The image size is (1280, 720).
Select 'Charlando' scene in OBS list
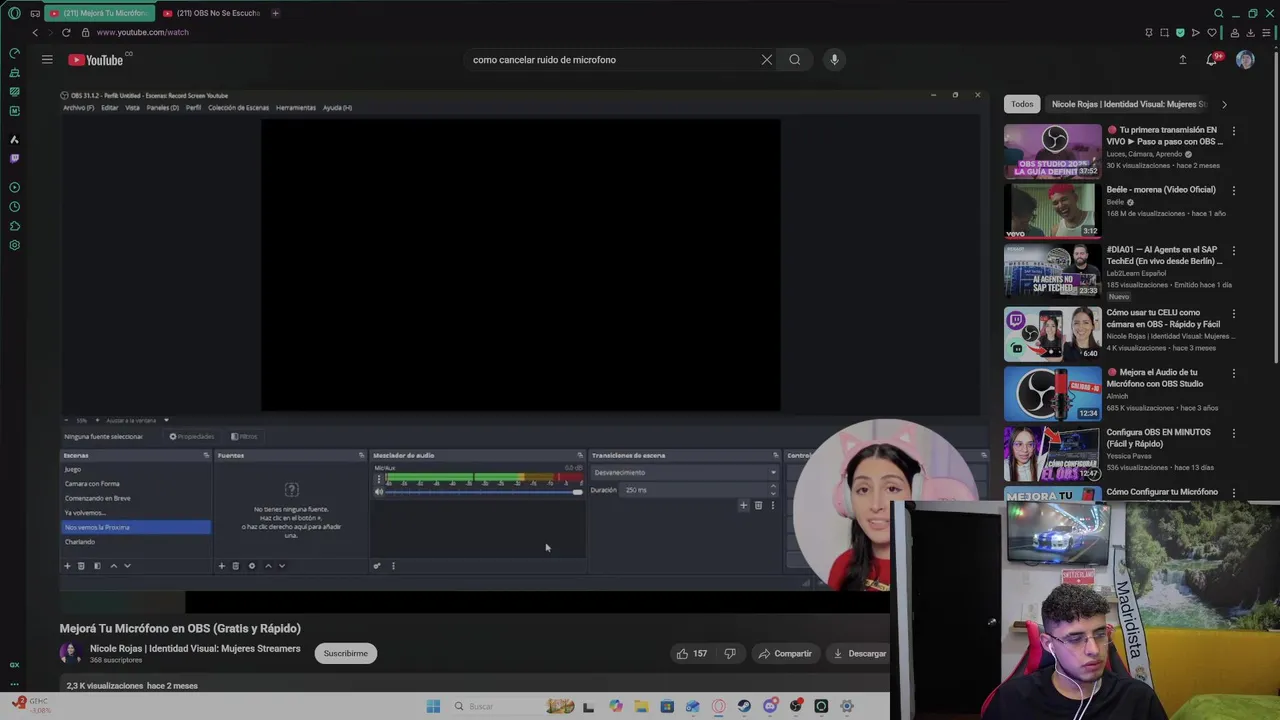pyautogui.click(x=80, y=542)
